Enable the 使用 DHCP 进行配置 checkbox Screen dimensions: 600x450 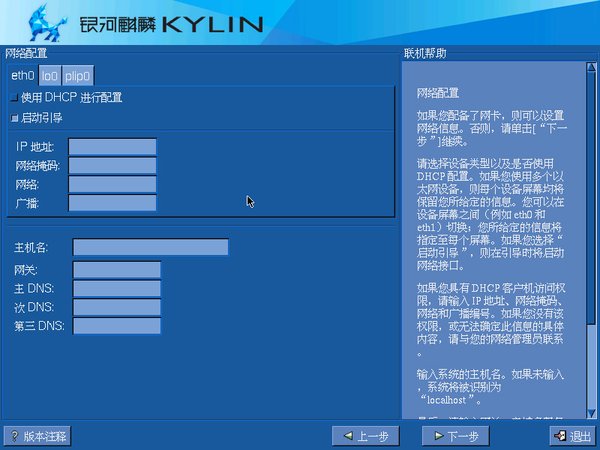tap(14, 98)
